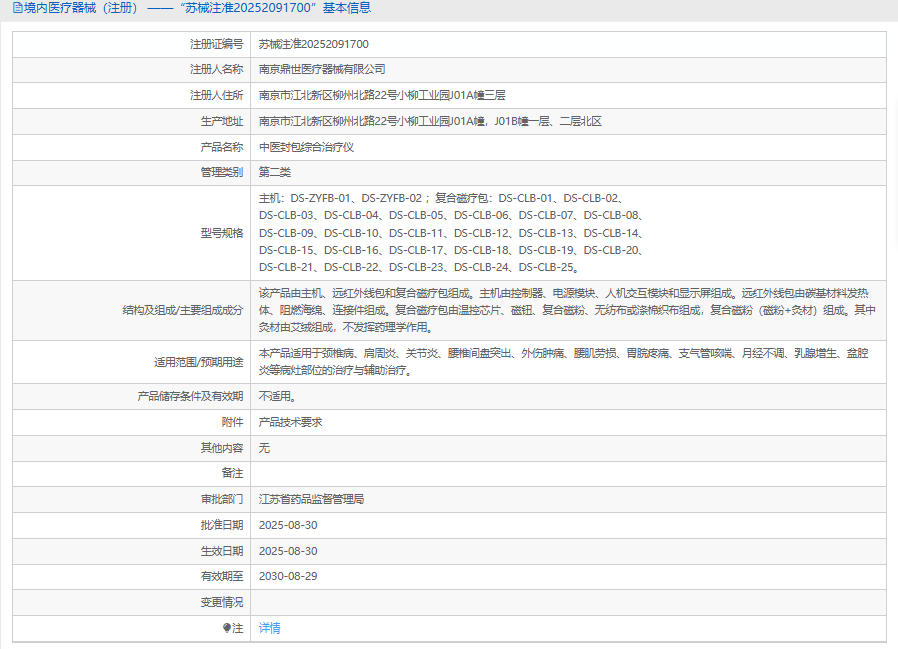
Task: Click the 审批部门 row label
Action: (x=222, y=499)
